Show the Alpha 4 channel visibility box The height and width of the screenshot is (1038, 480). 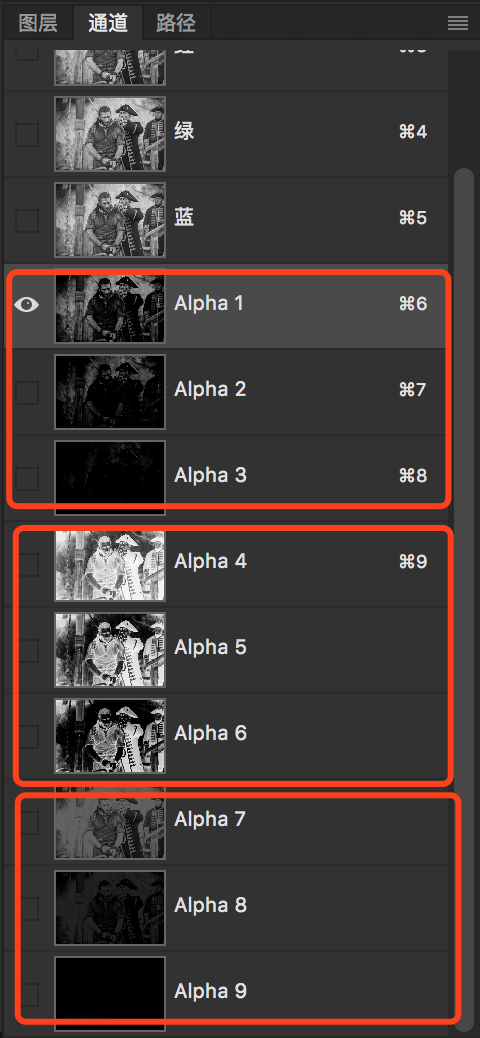click(x=26, y=565)
